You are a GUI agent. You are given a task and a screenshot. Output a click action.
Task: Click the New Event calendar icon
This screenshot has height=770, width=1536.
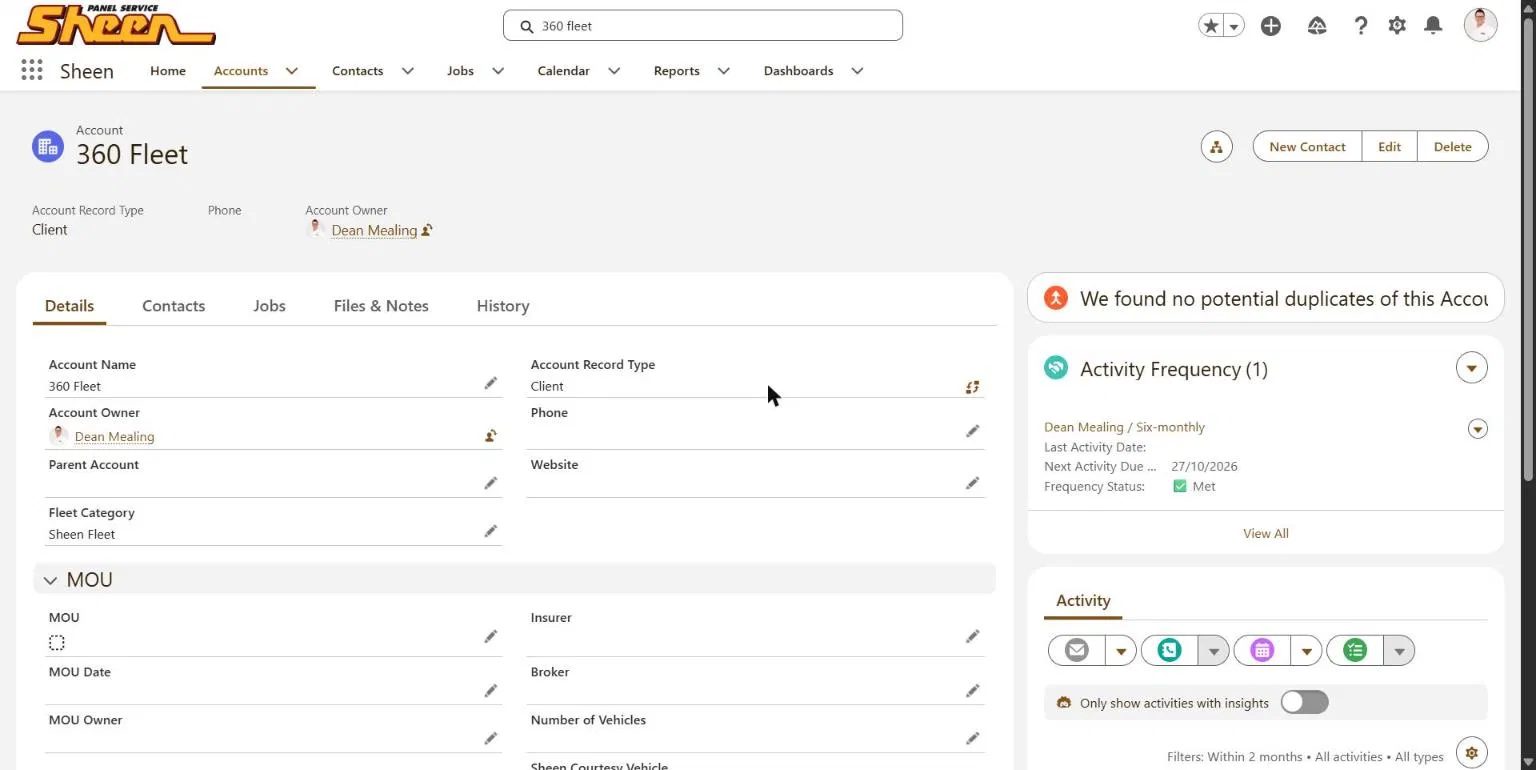(1262, 651)
